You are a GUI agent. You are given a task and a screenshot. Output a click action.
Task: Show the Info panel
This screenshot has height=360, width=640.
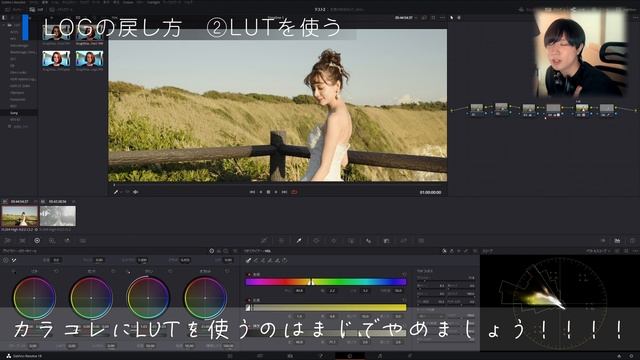pyautogui.click(x=632, y=241)
